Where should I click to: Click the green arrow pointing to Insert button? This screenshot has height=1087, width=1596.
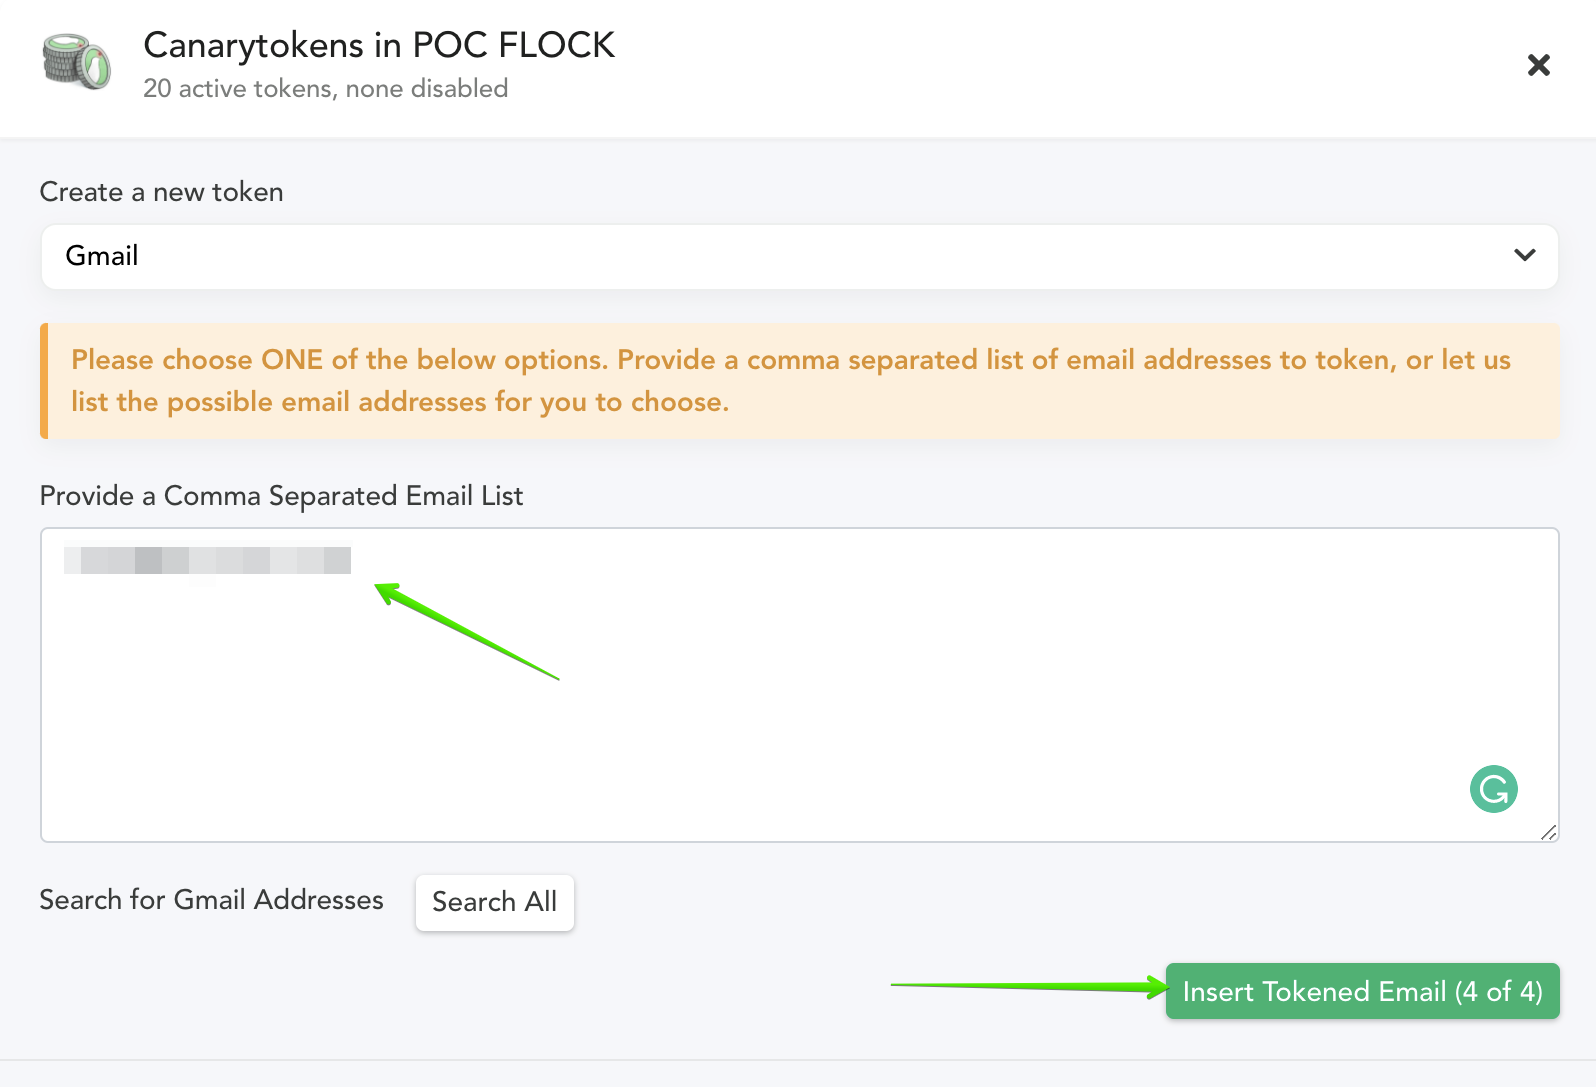click(x=1029, y=987)
